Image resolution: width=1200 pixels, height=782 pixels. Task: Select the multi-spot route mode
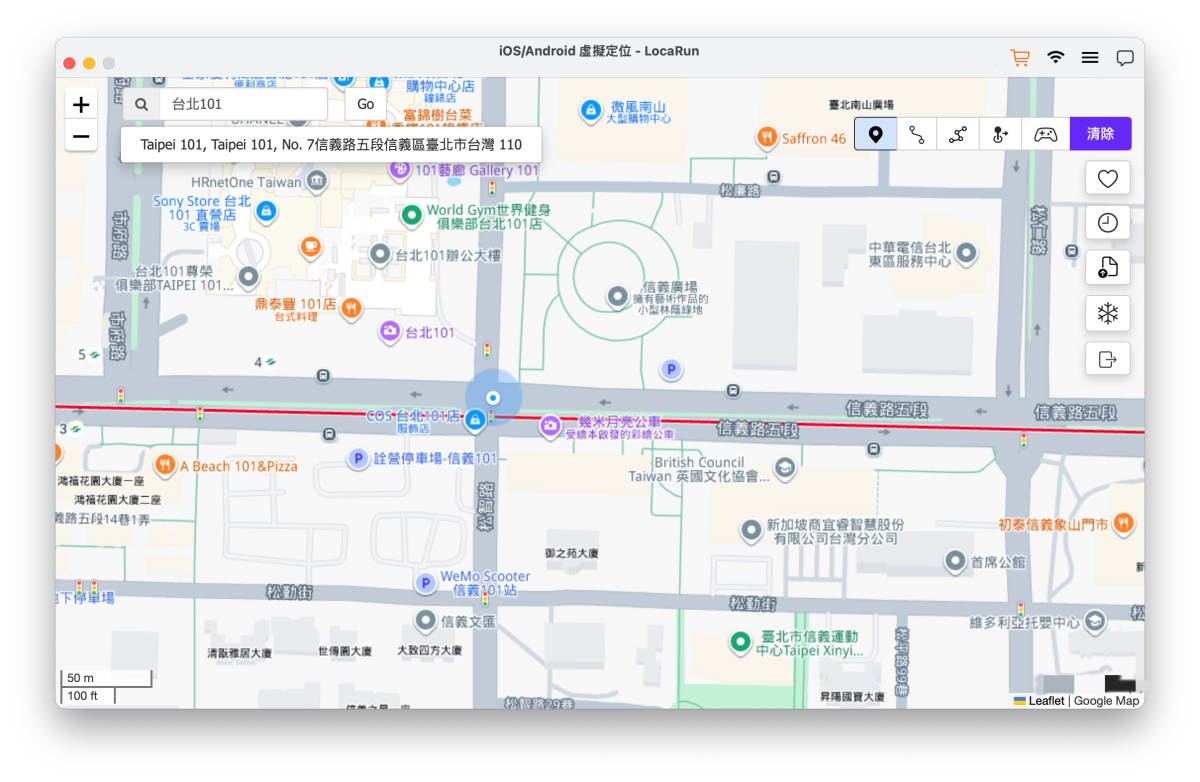[x=958, y=133]
